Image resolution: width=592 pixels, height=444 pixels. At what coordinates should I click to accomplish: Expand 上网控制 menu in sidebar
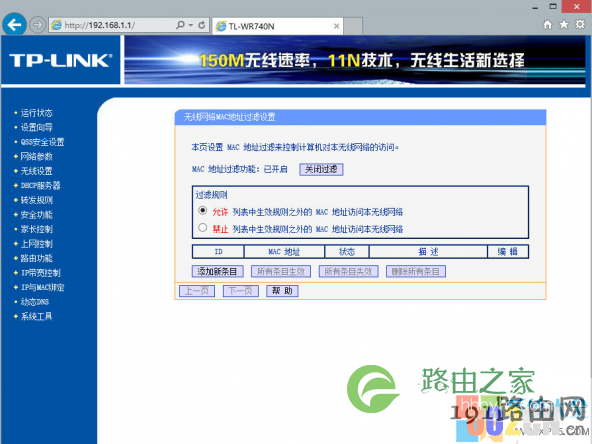point(36,244)
